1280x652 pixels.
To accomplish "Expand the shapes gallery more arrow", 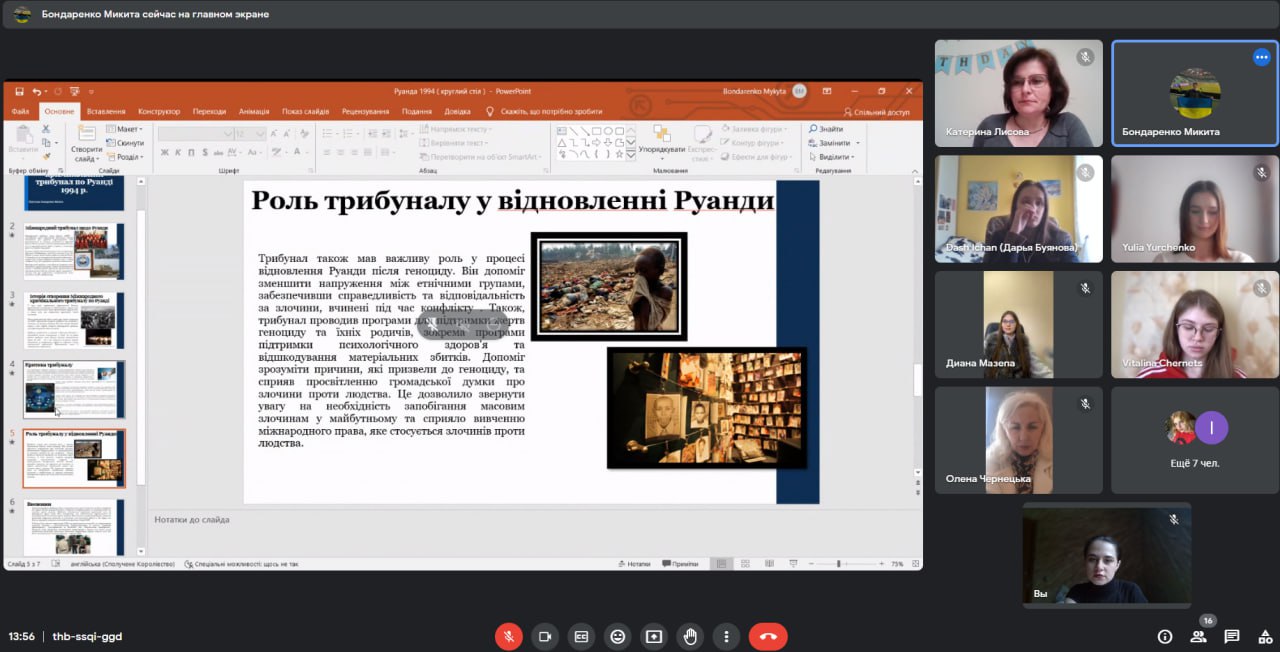I will click(631, 155).
